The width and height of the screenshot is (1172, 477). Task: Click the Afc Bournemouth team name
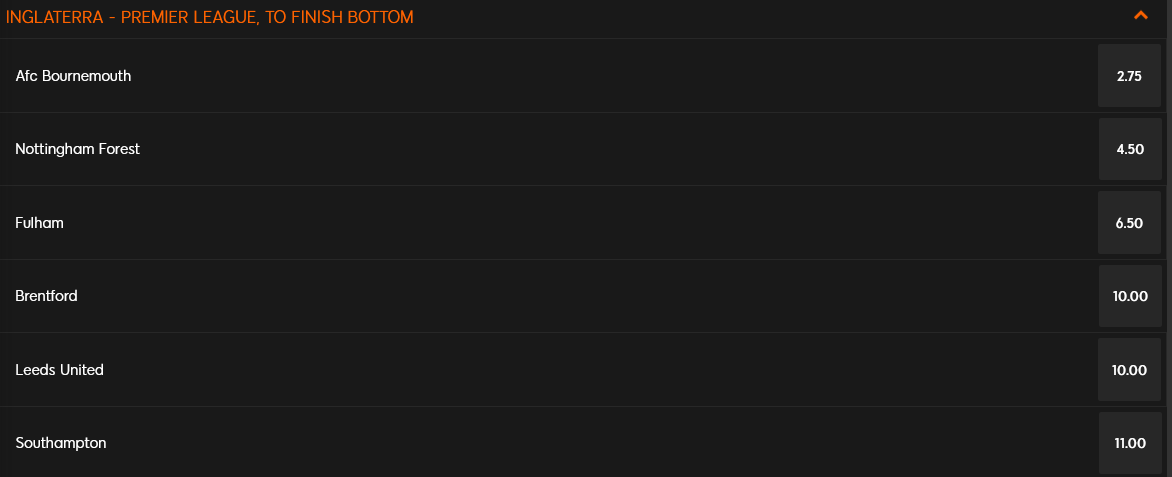[x=73, y=76]
